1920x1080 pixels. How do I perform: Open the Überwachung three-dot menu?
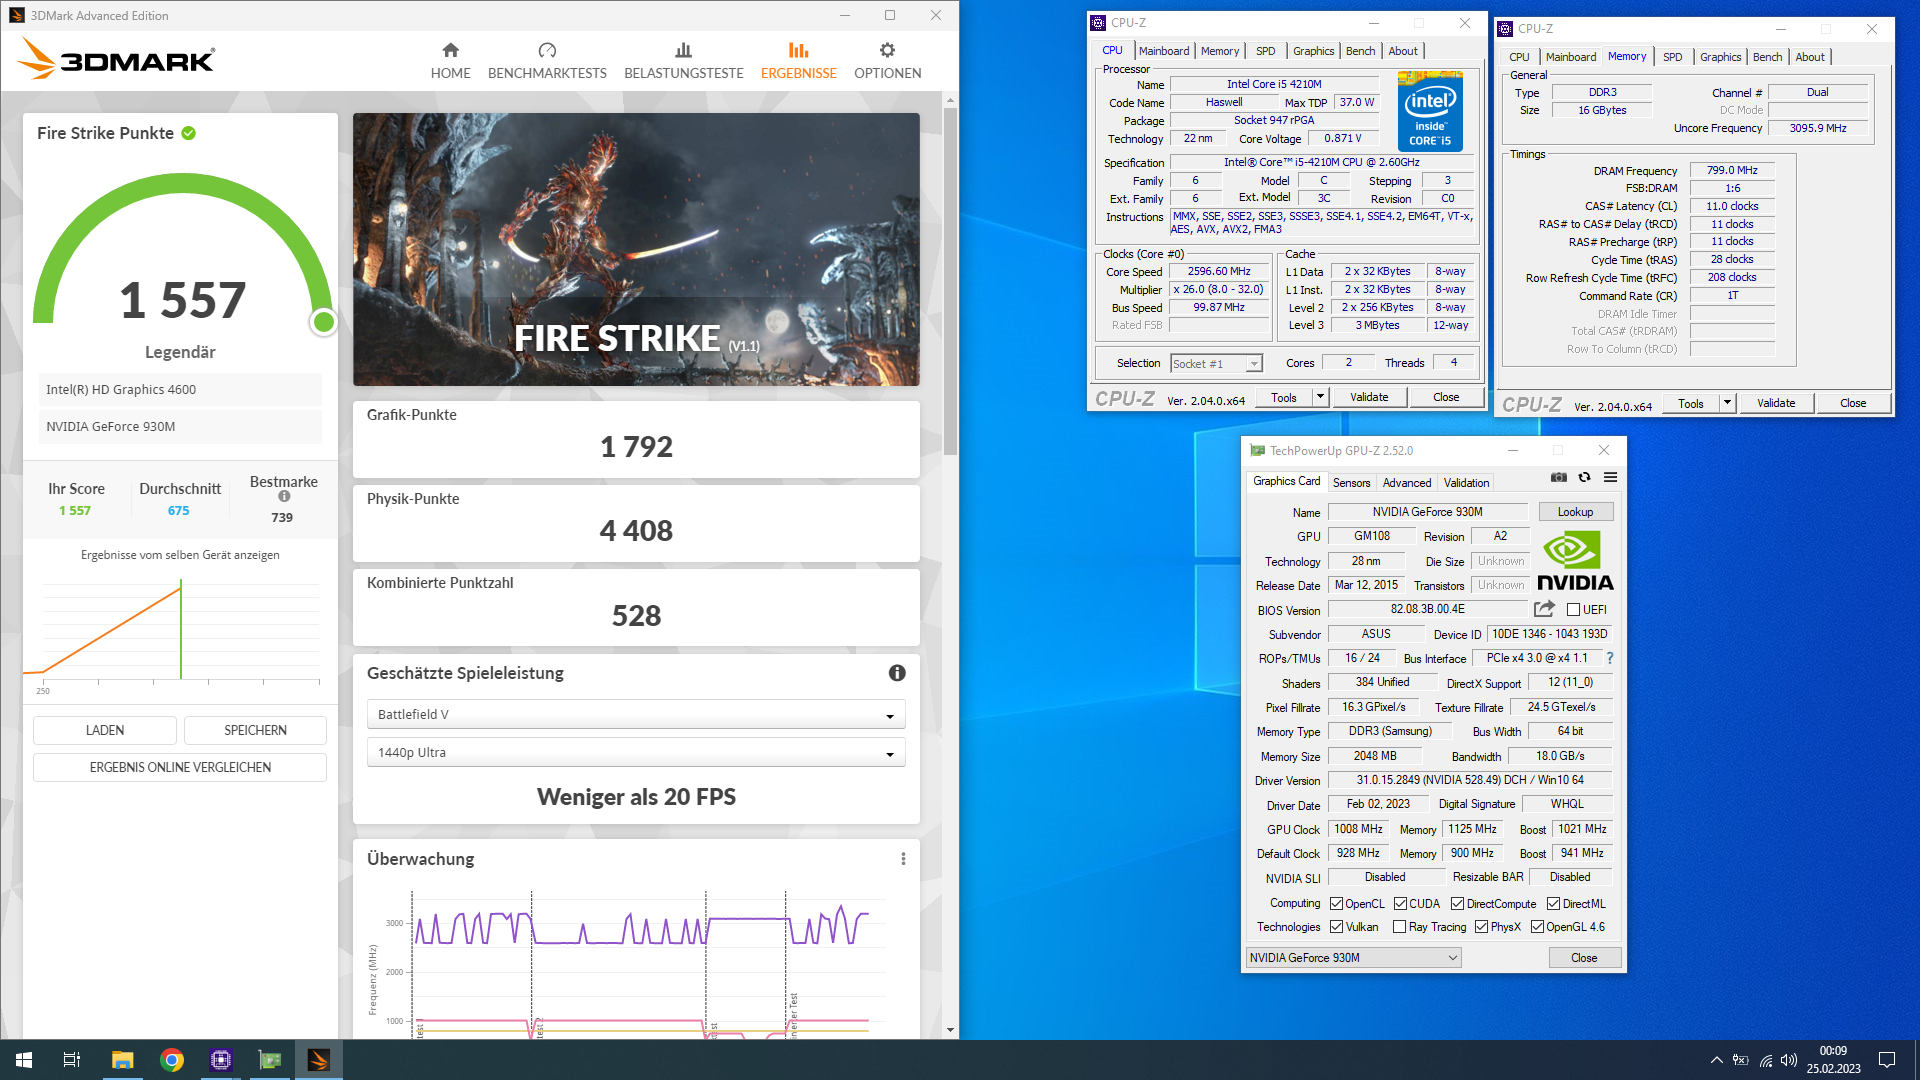click(x=903, y=859)
